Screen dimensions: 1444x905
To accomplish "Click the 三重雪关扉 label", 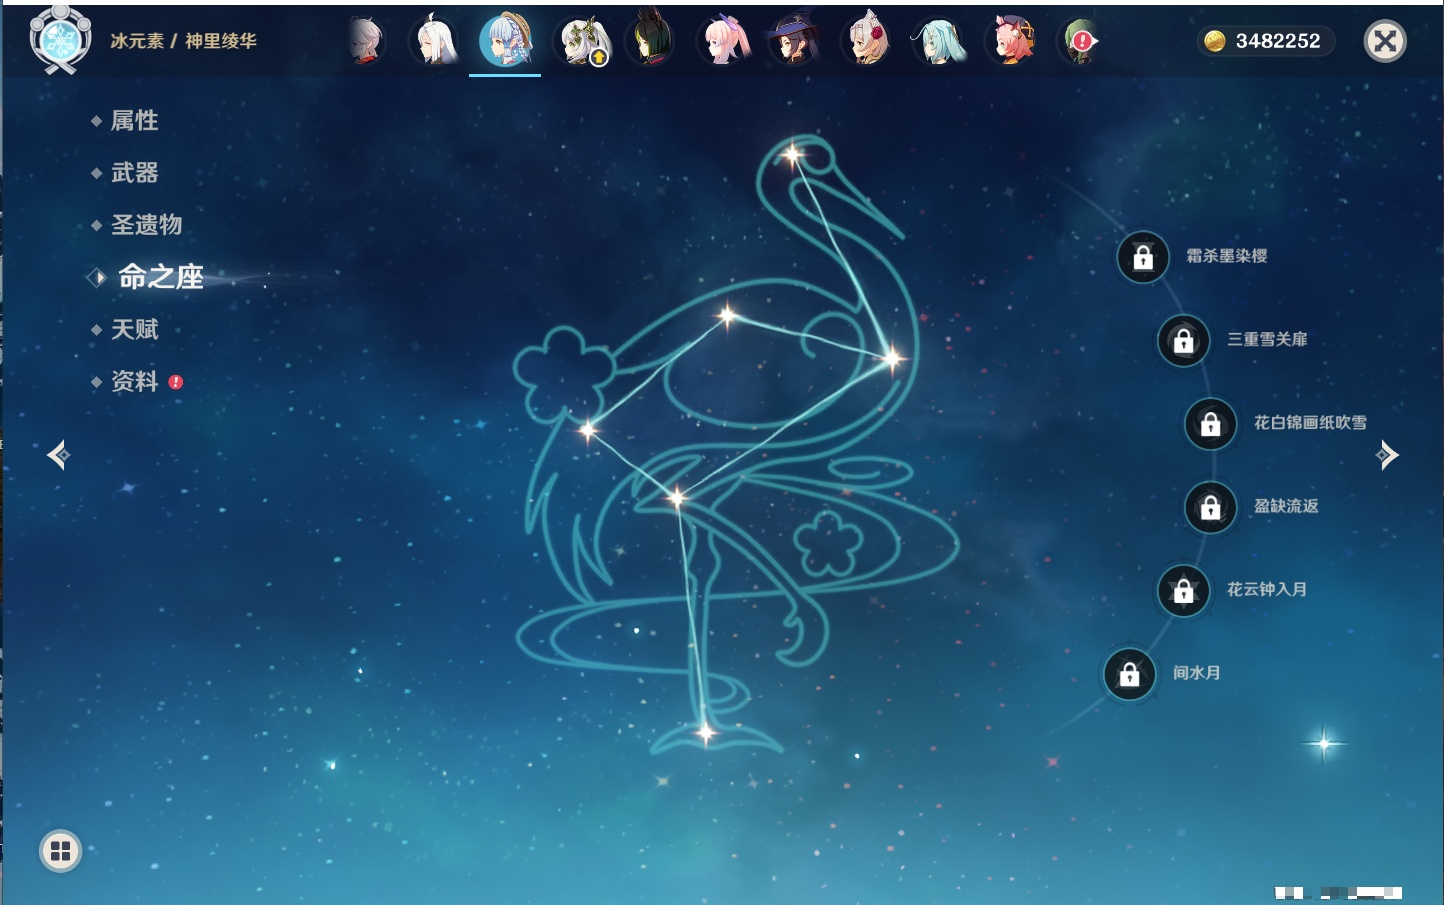I will 1268,339.
